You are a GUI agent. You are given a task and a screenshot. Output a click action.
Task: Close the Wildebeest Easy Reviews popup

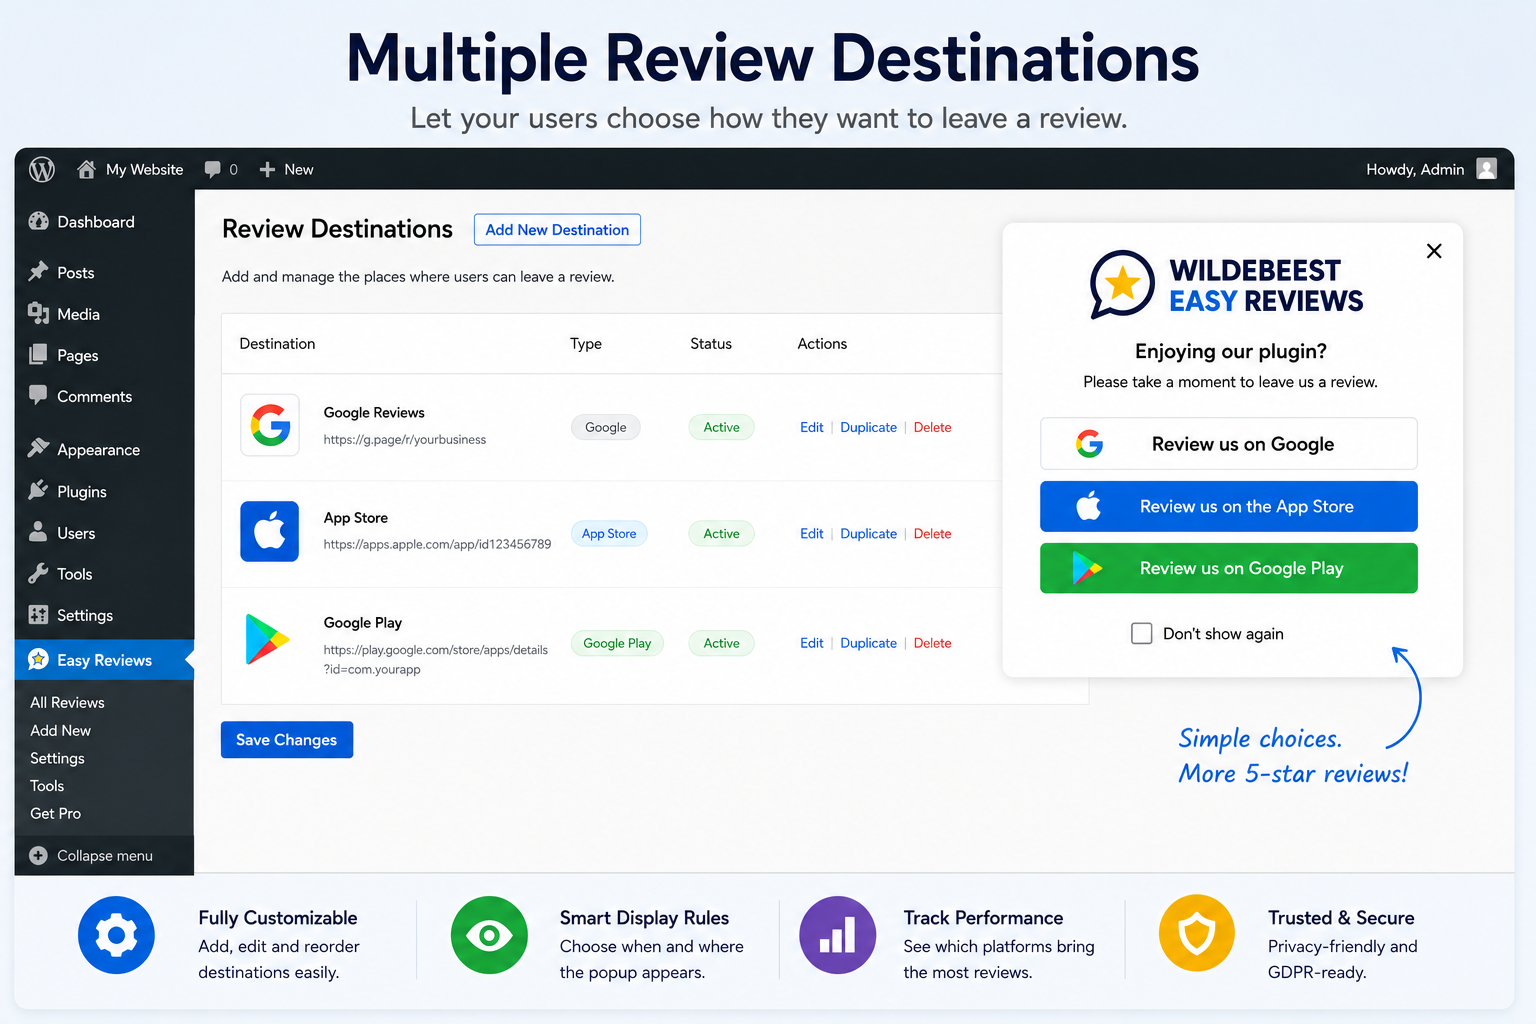coord(1434,251)
